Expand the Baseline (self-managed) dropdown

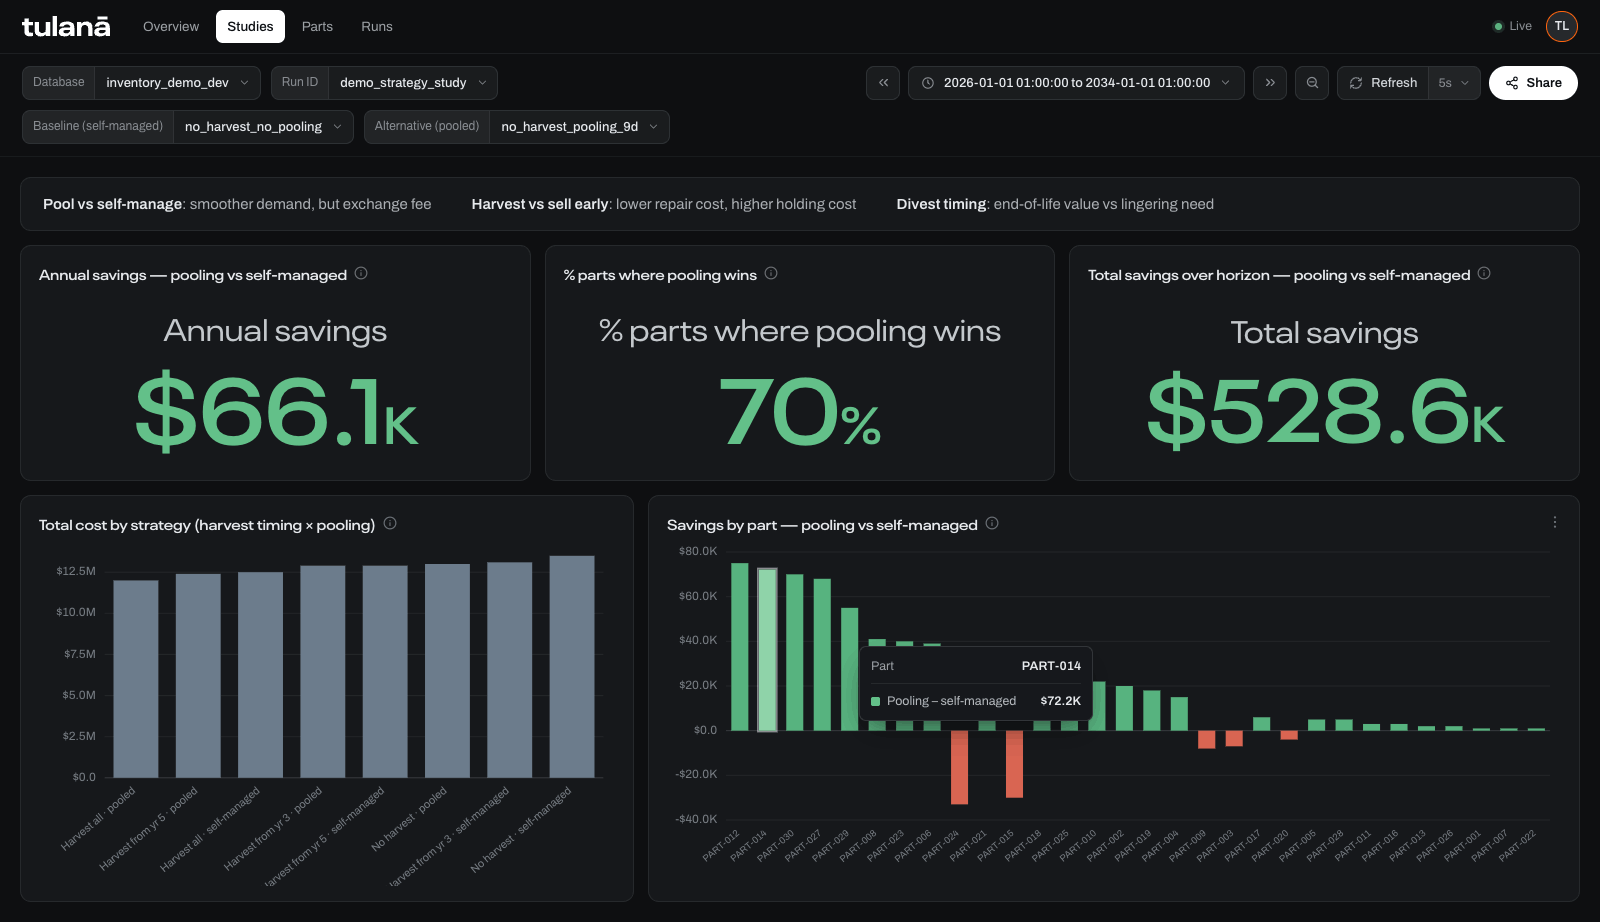(x=263, y=127)
